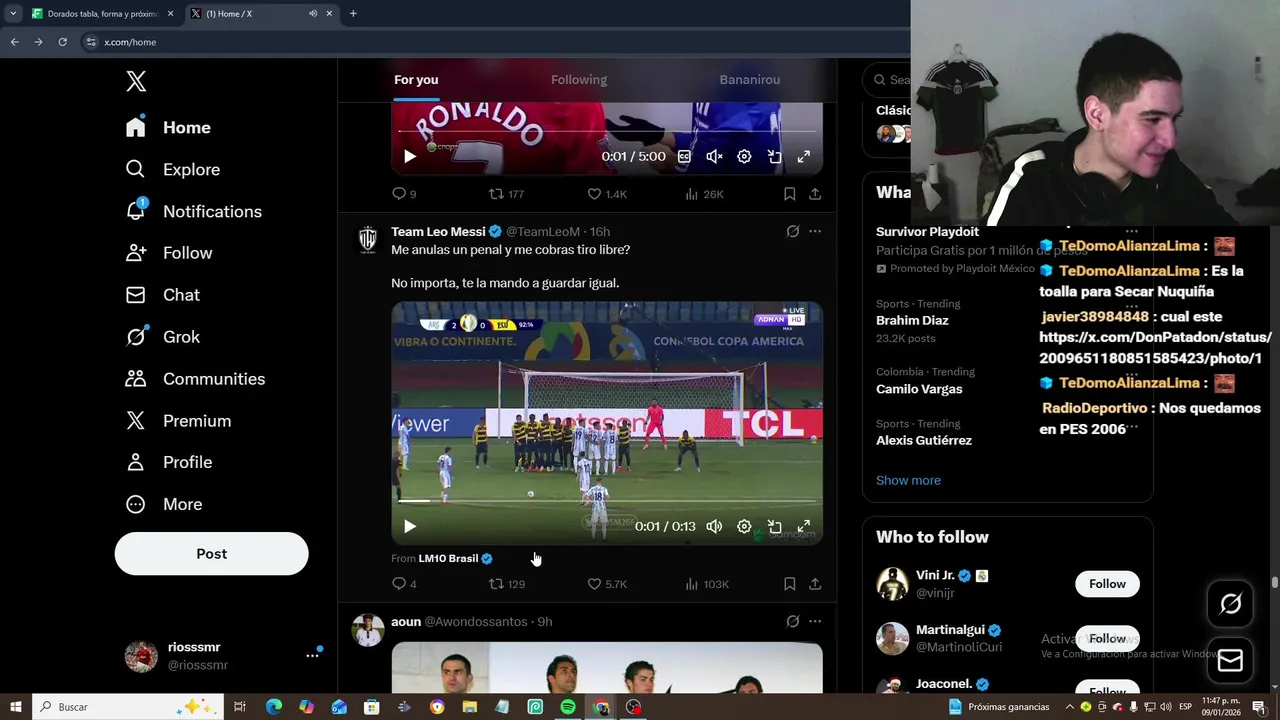Open the floating Grok button

pos(1230,604)
